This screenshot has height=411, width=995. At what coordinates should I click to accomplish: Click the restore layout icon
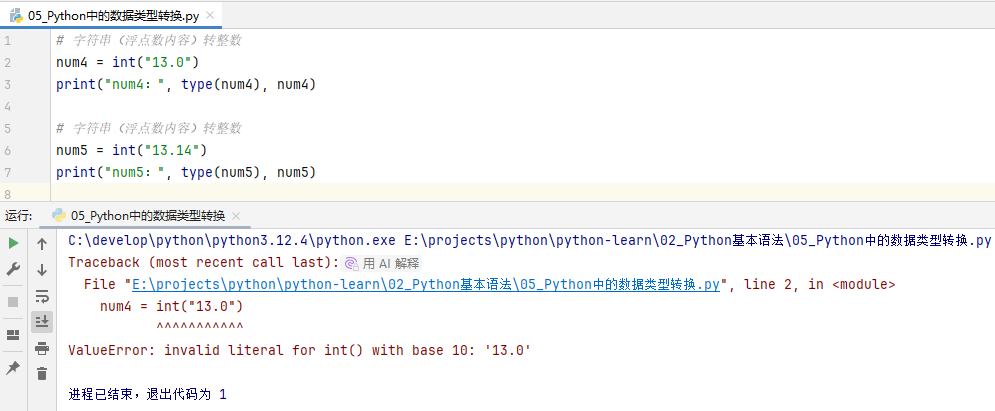coord(13,335)
